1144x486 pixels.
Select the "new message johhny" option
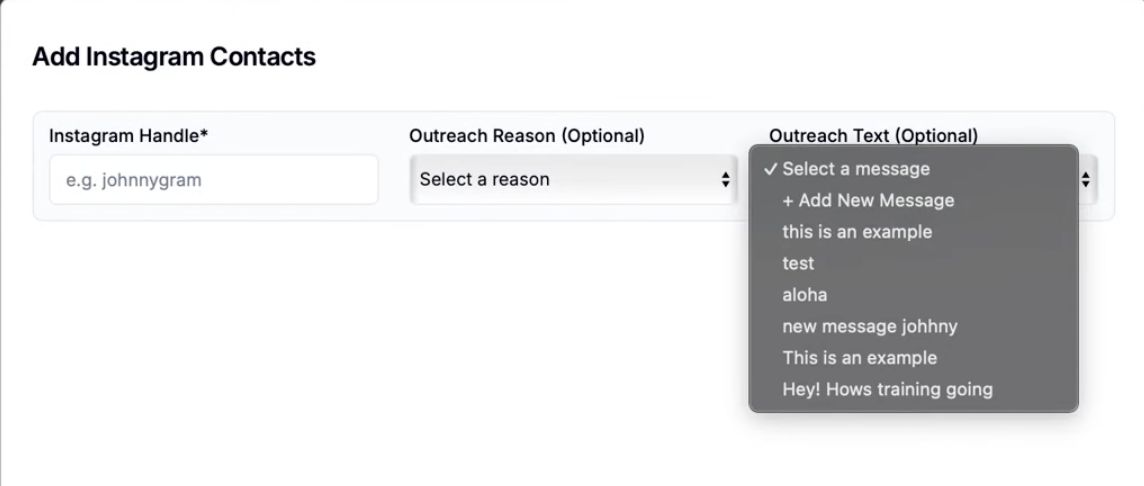point(870,326)
